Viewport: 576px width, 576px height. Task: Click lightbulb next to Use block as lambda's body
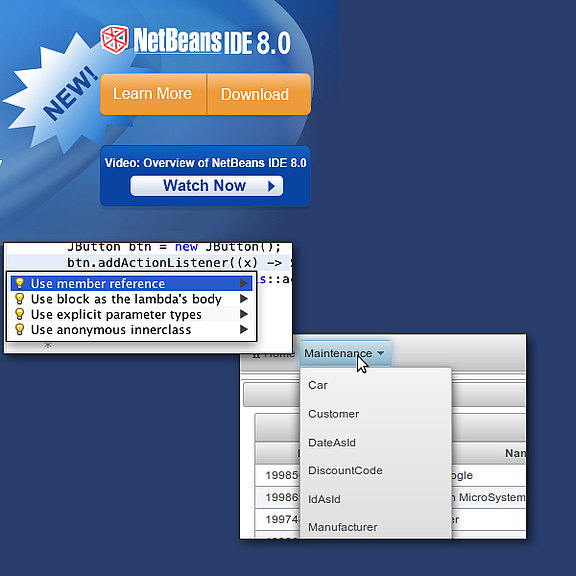(x=20, y=299)
